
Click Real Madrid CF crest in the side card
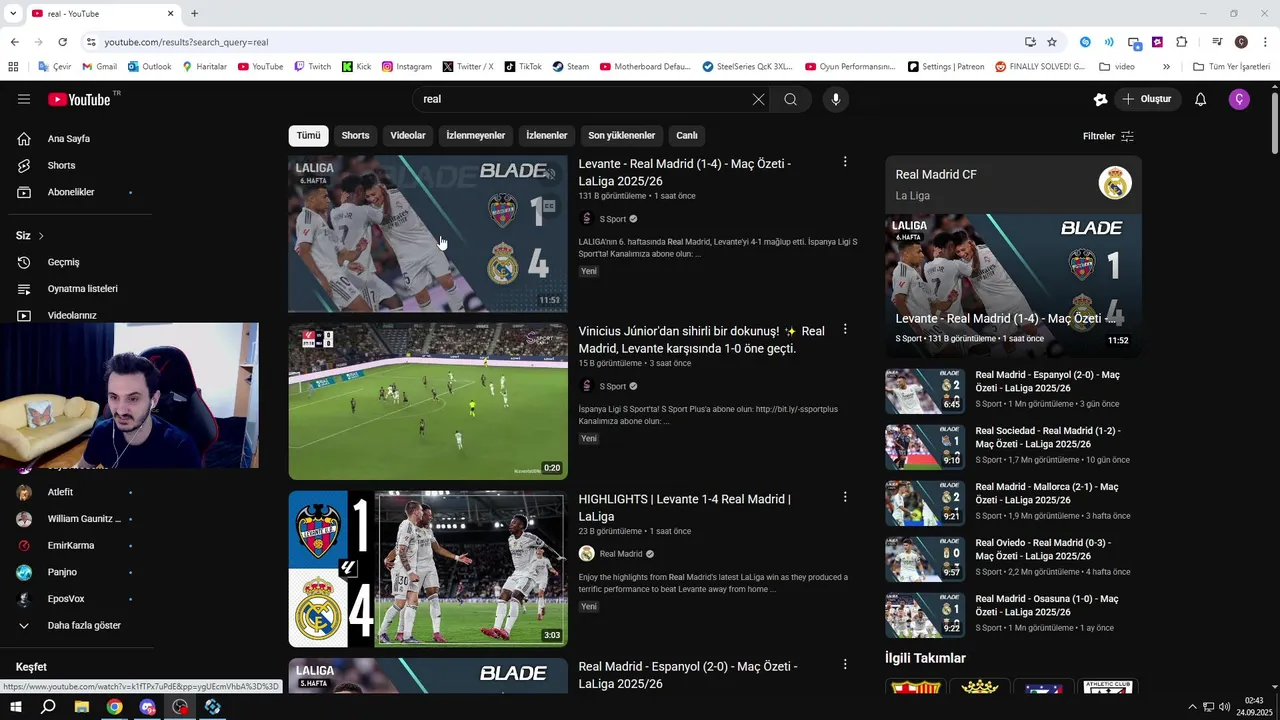[x=1115, y=183]
